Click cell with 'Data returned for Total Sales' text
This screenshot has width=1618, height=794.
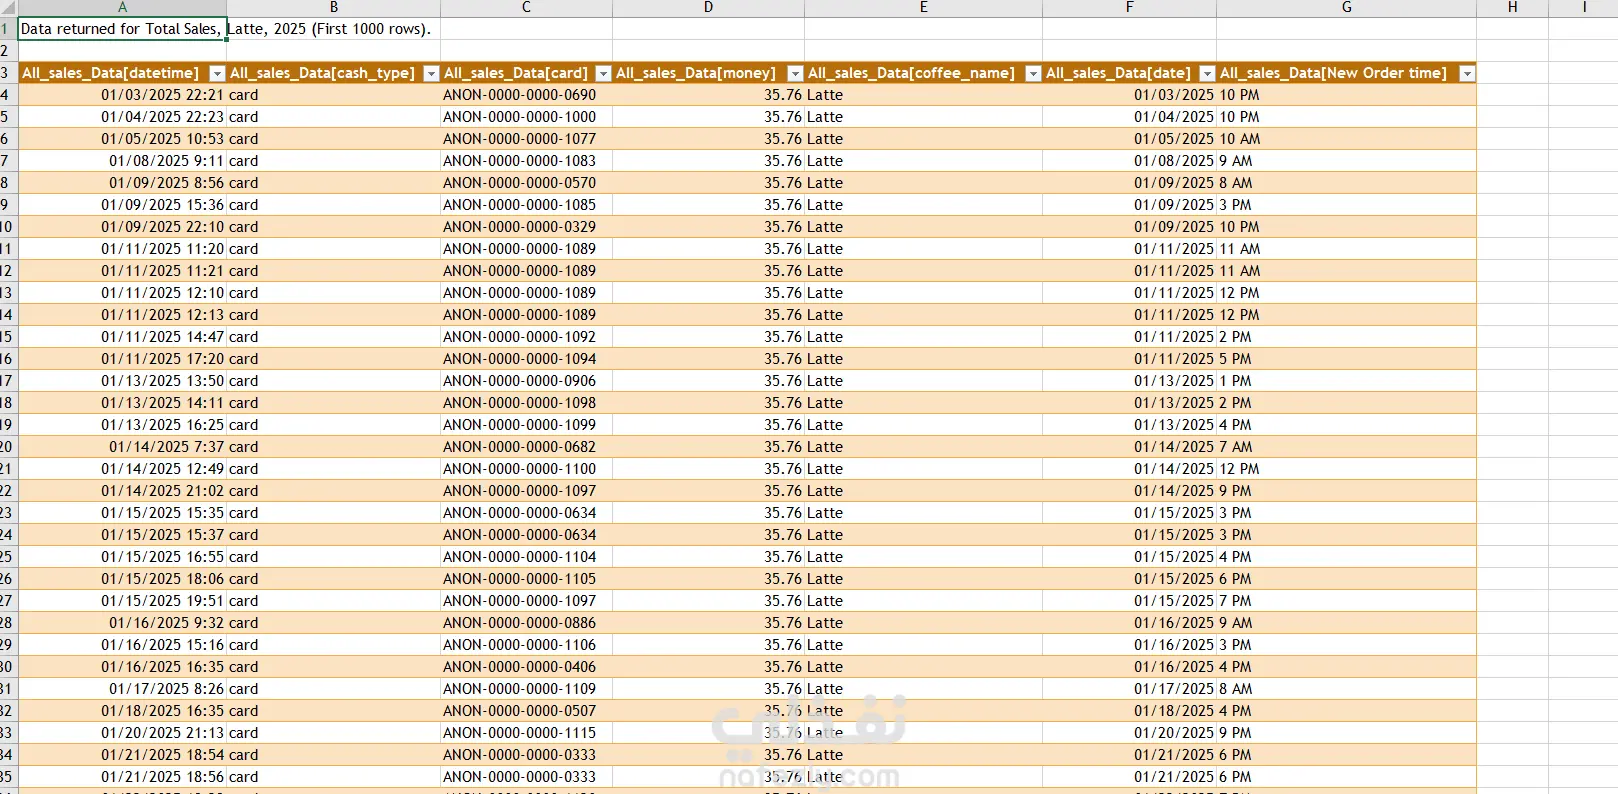tap(123, 29)
